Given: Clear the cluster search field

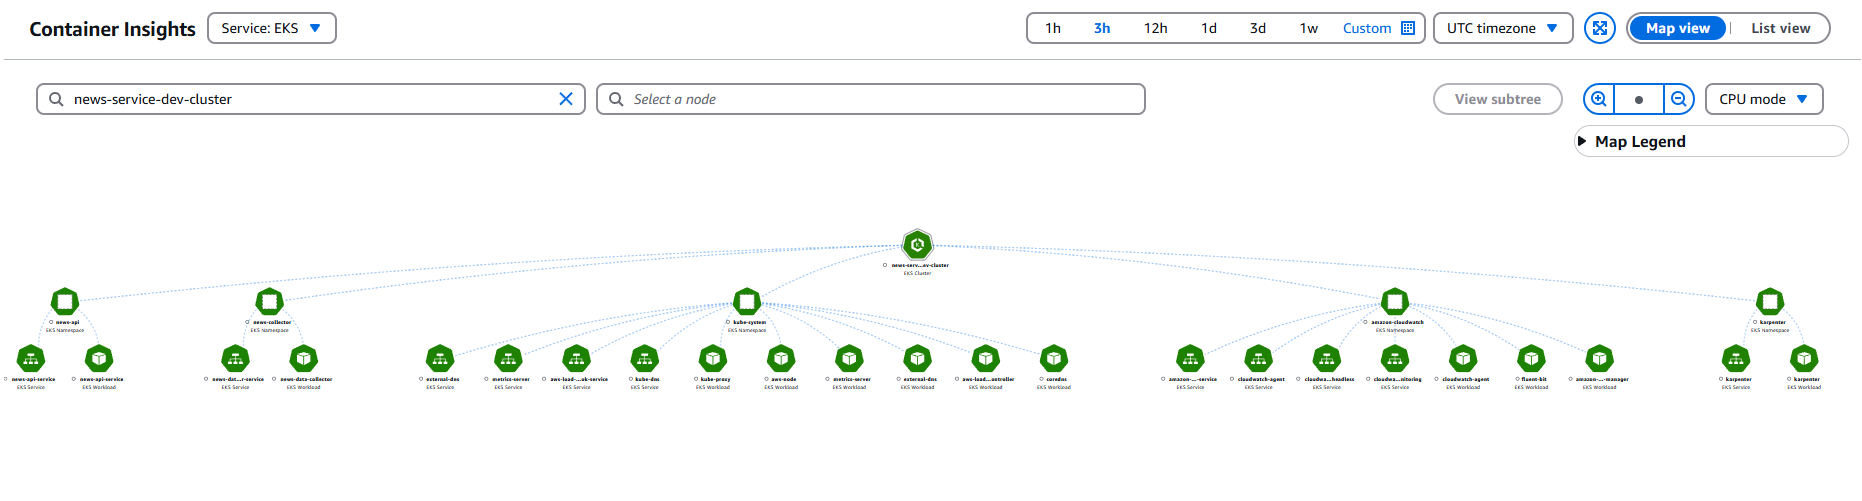Looking at the screenshot, I should 566,99.
